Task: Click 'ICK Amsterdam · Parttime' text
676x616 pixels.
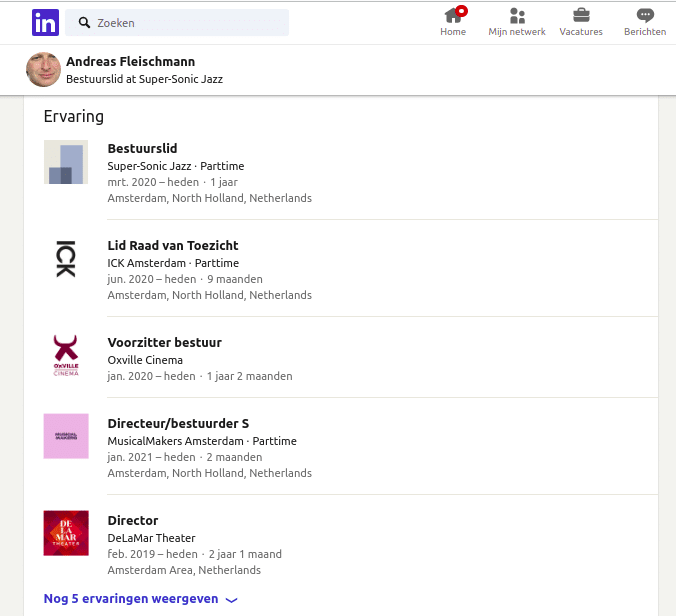Action: (x=173, y=263)
